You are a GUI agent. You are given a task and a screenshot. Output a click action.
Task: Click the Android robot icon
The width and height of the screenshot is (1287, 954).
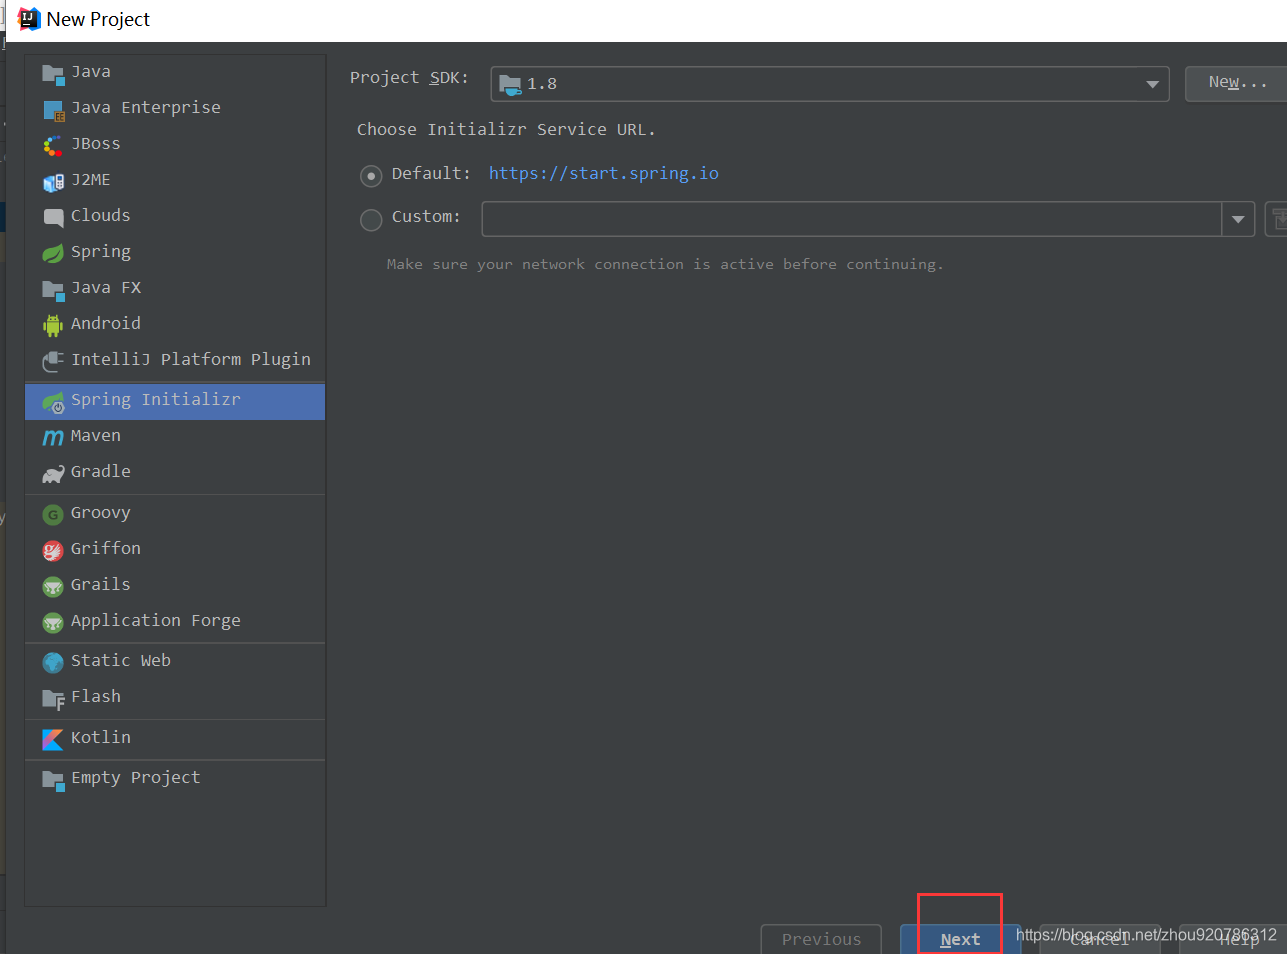tap(53, 325)
